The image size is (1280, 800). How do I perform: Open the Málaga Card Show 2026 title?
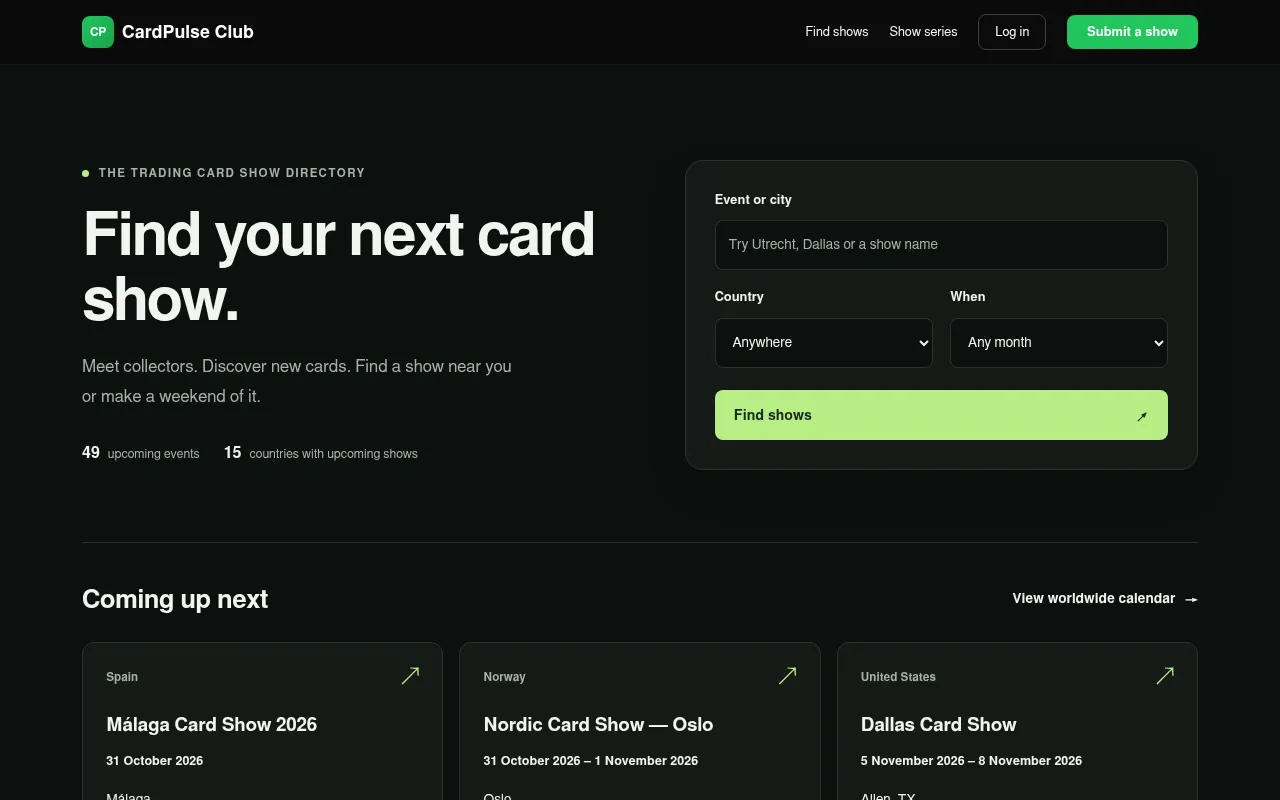(x=212, y=724)
